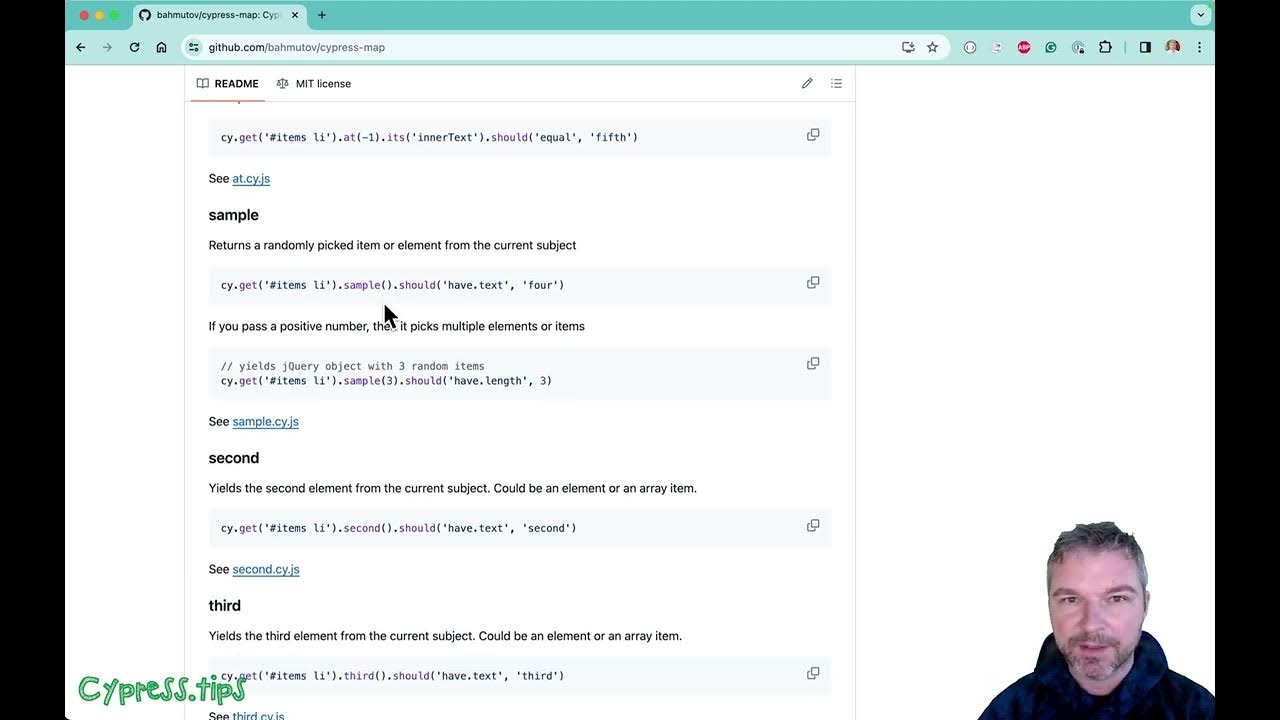
Task: Click the 'third' section heading
Action: tap(224, 606)
